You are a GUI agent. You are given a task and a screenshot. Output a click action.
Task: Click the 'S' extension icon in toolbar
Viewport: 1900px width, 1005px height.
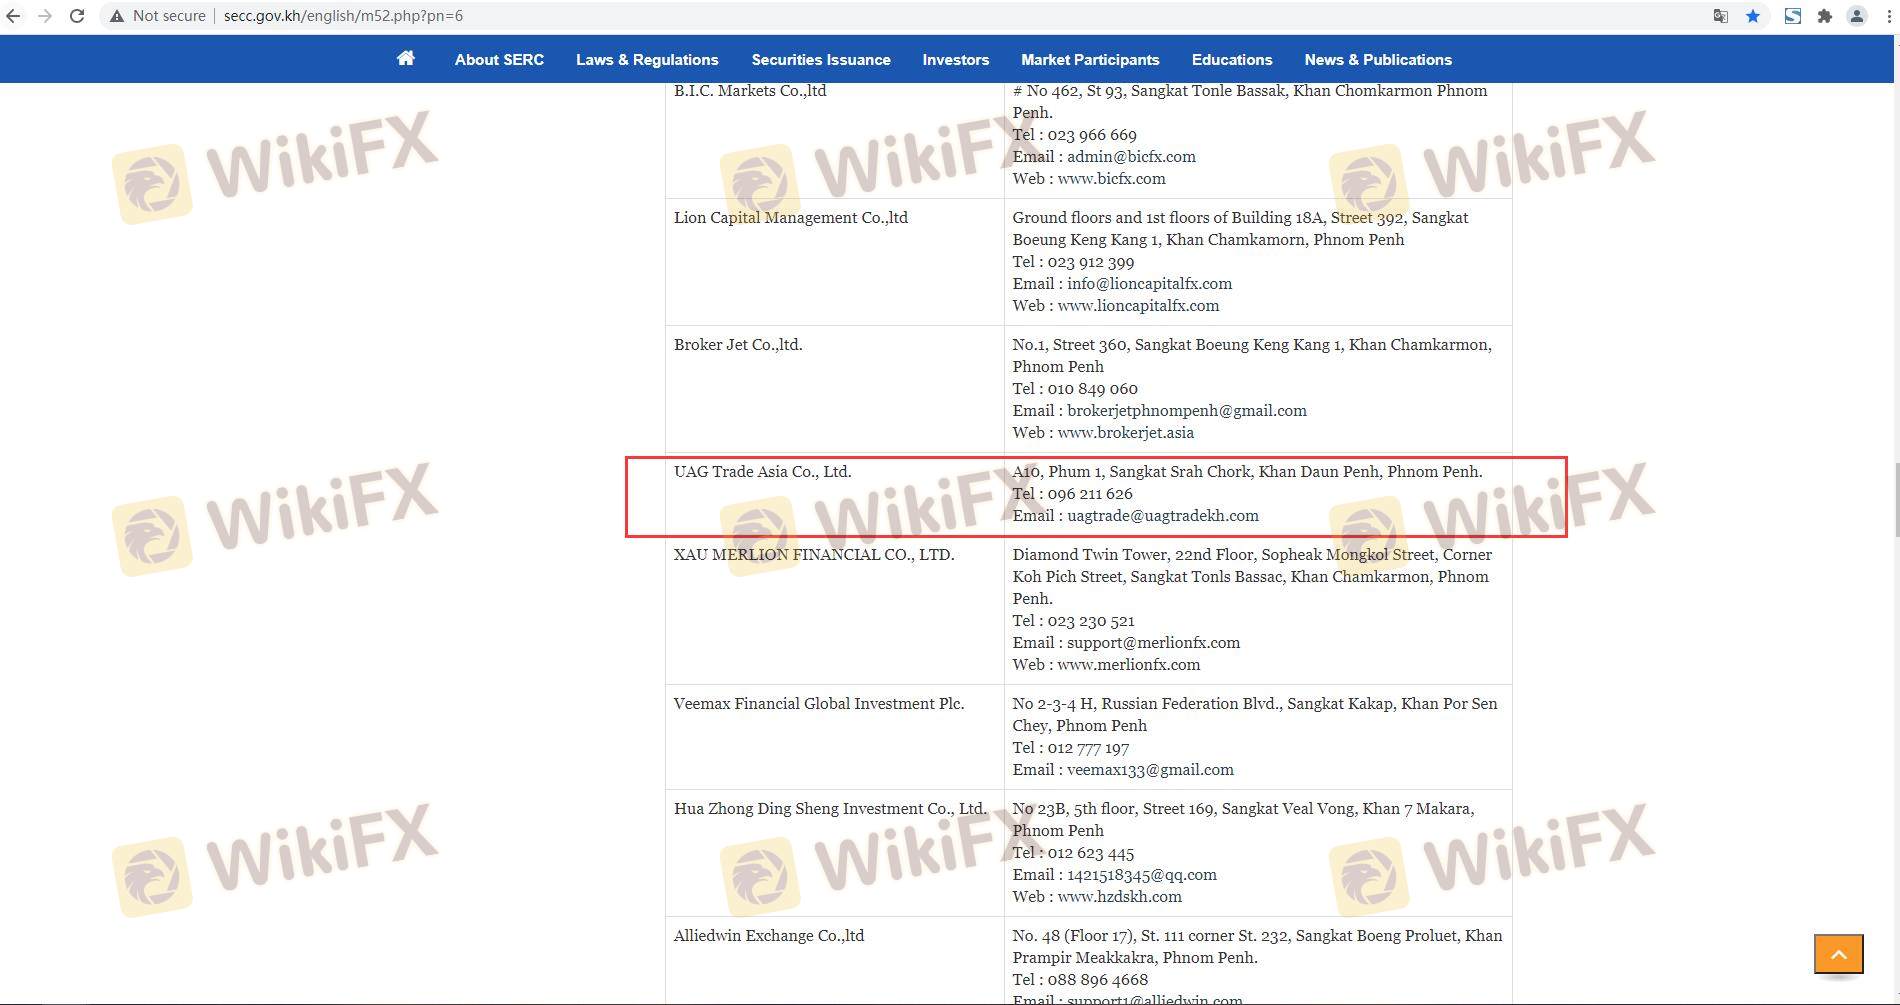(1793, 16)
